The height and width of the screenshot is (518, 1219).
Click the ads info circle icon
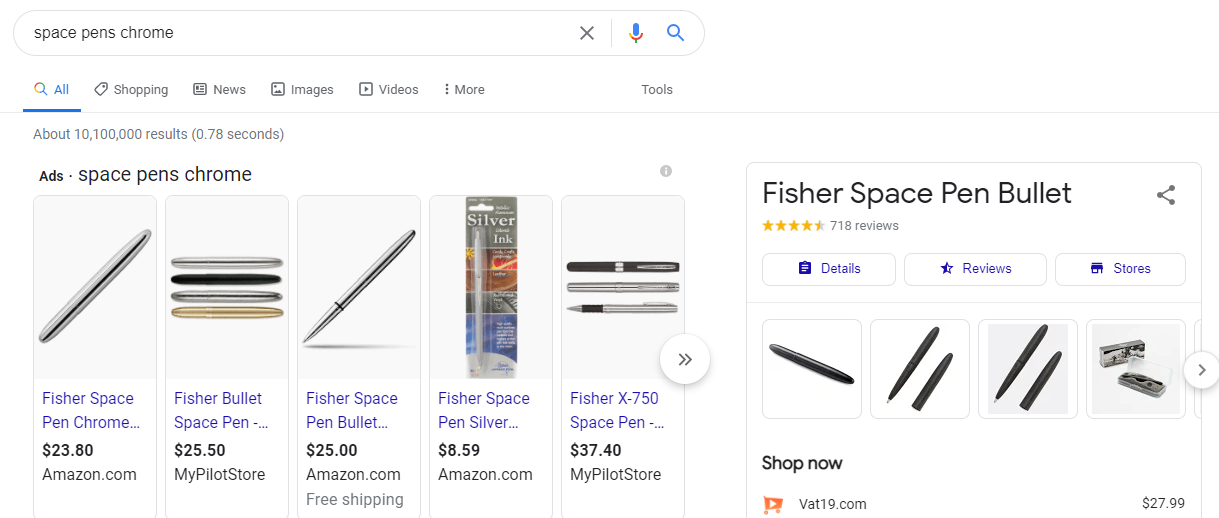pos(666,171)
